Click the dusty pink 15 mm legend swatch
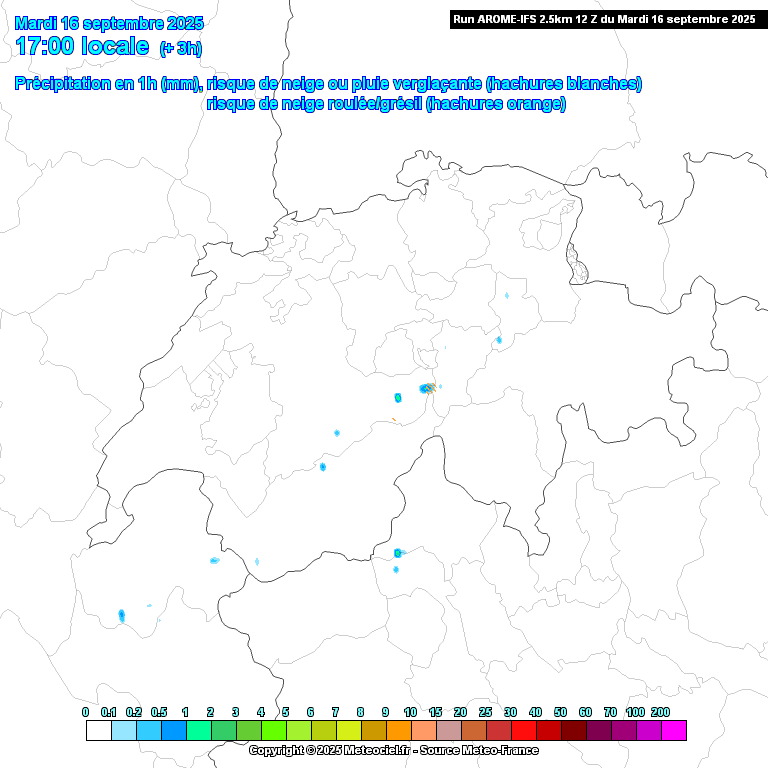768x768 pixels. coord(449,730)
